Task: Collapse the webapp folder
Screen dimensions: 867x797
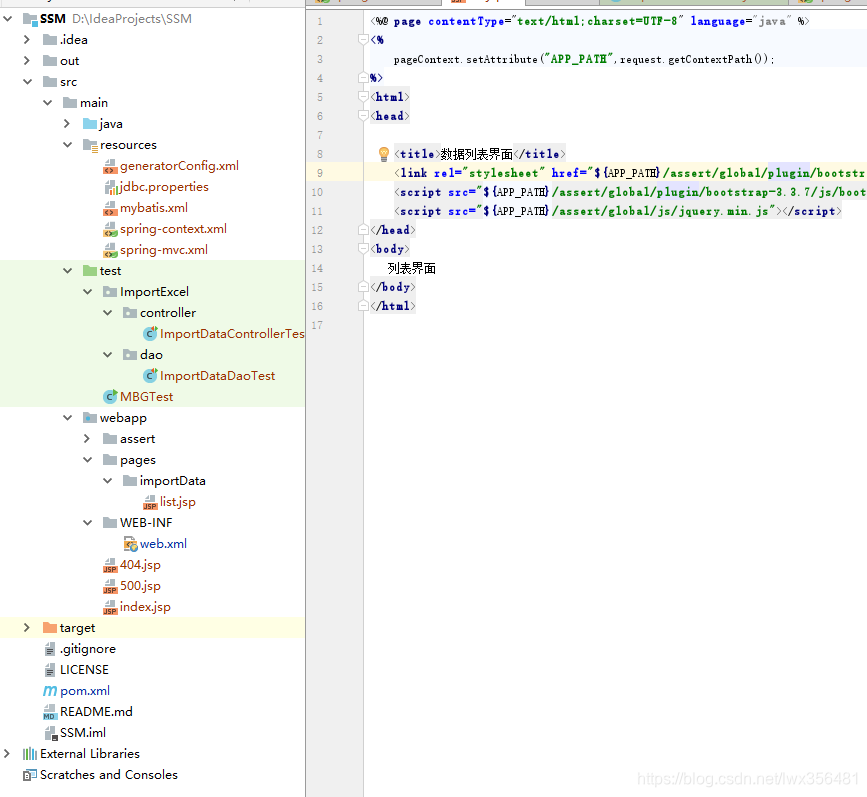Action: (67, 418)
